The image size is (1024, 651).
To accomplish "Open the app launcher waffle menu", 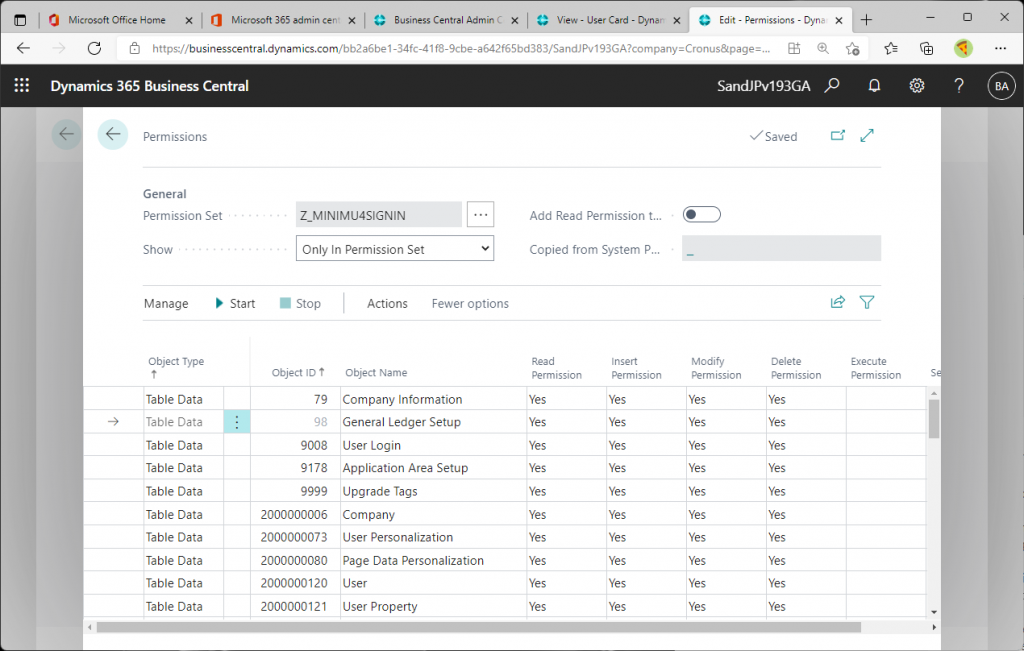I will [x=22, y=86].
